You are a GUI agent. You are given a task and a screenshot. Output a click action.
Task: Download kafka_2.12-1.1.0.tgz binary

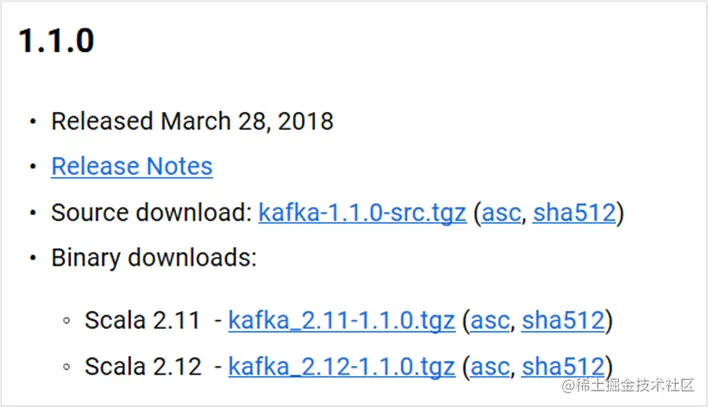click(x=342, y=366)
